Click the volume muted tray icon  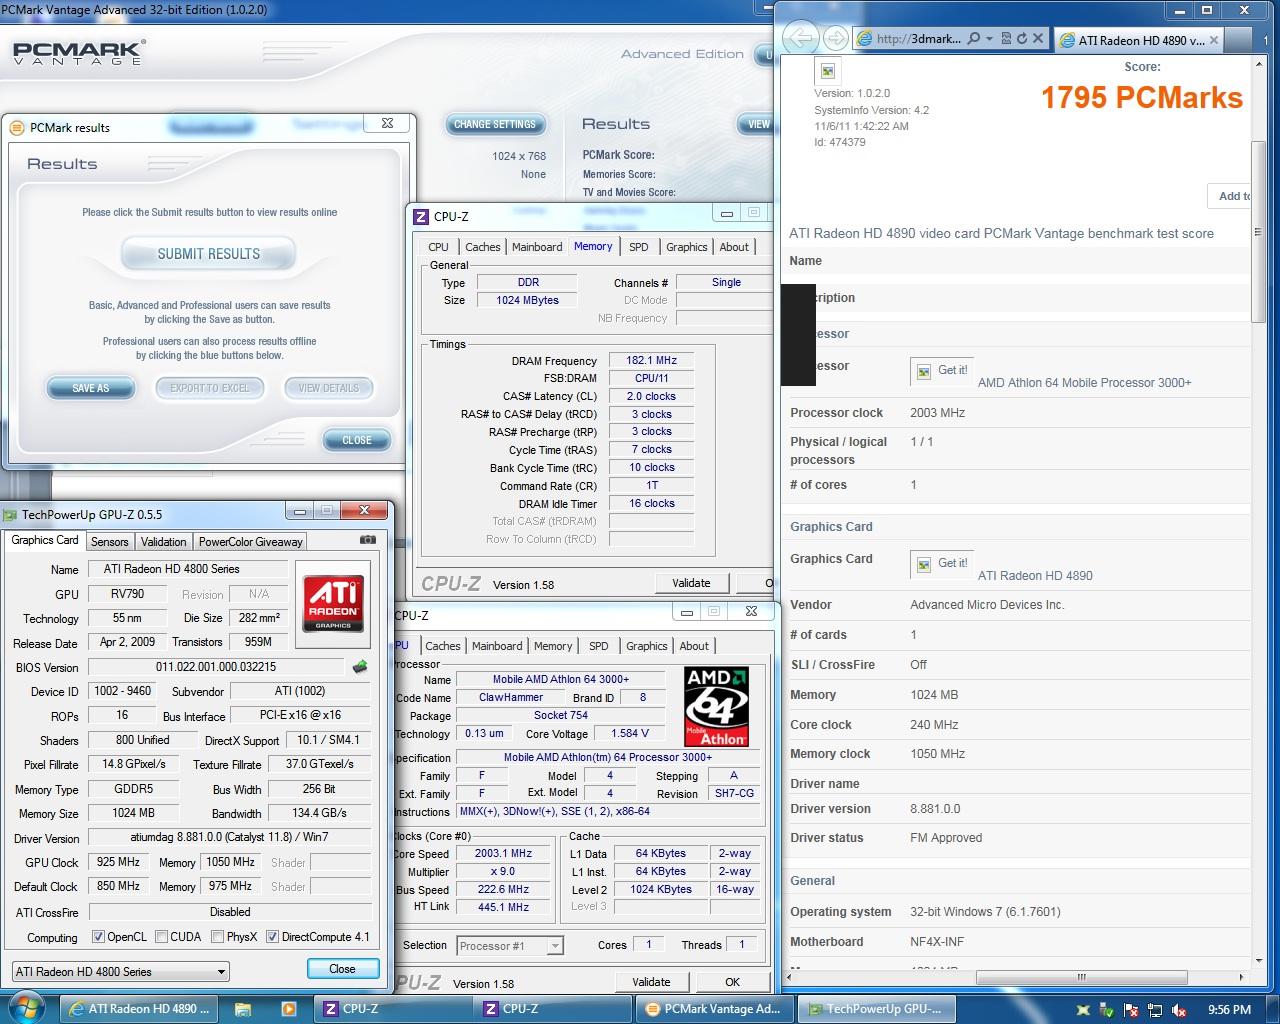point(1178,1010)
